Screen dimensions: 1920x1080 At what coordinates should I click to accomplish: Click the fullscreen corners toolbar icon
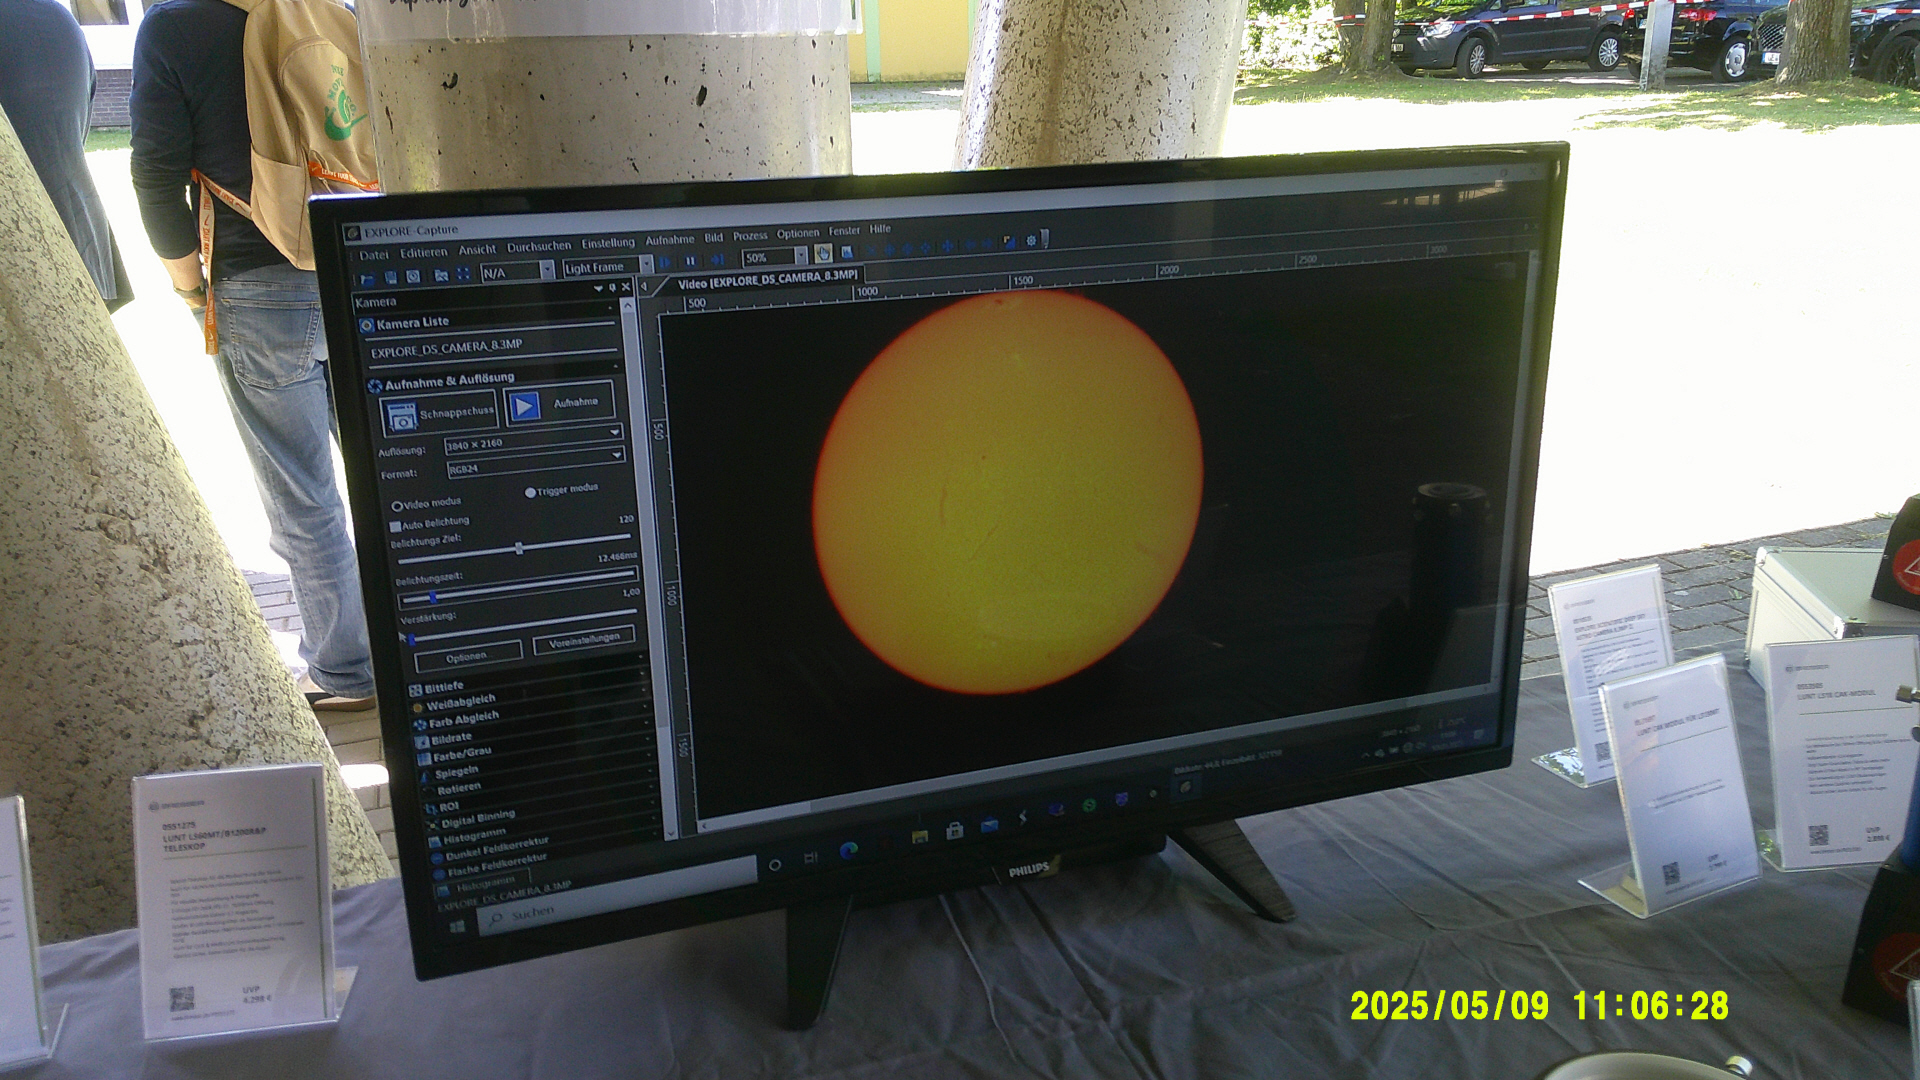click(x=463, y=273)
